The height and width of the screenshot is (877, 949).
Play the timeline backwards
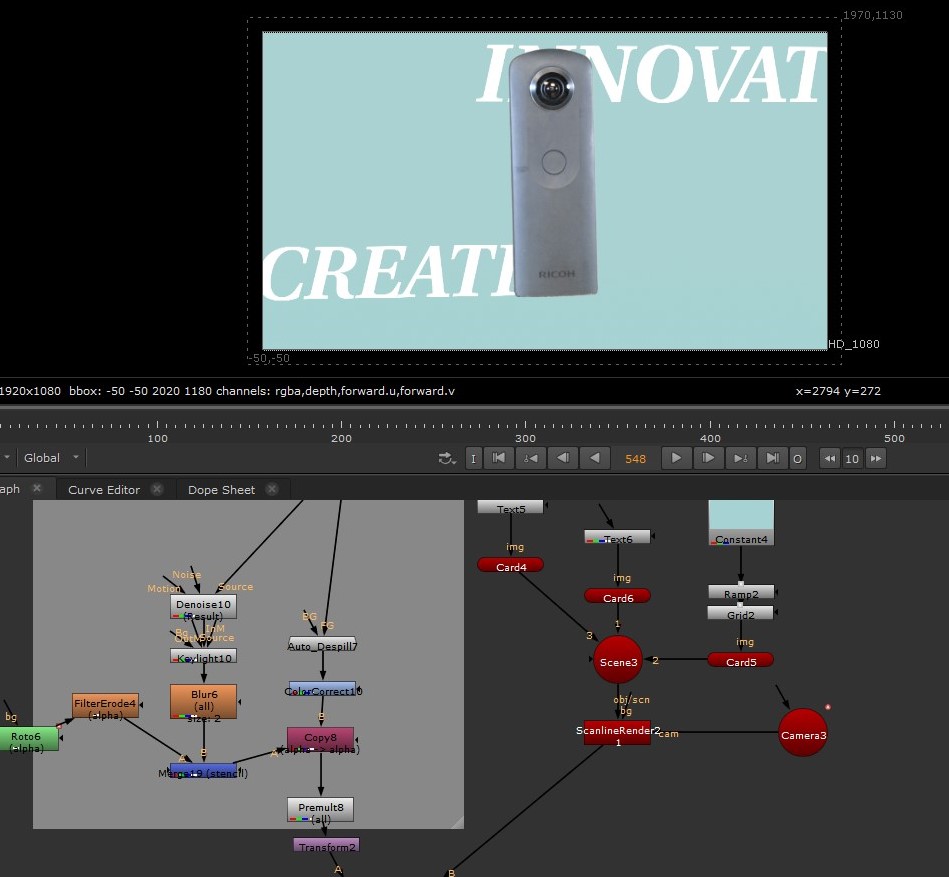[595, 458]
